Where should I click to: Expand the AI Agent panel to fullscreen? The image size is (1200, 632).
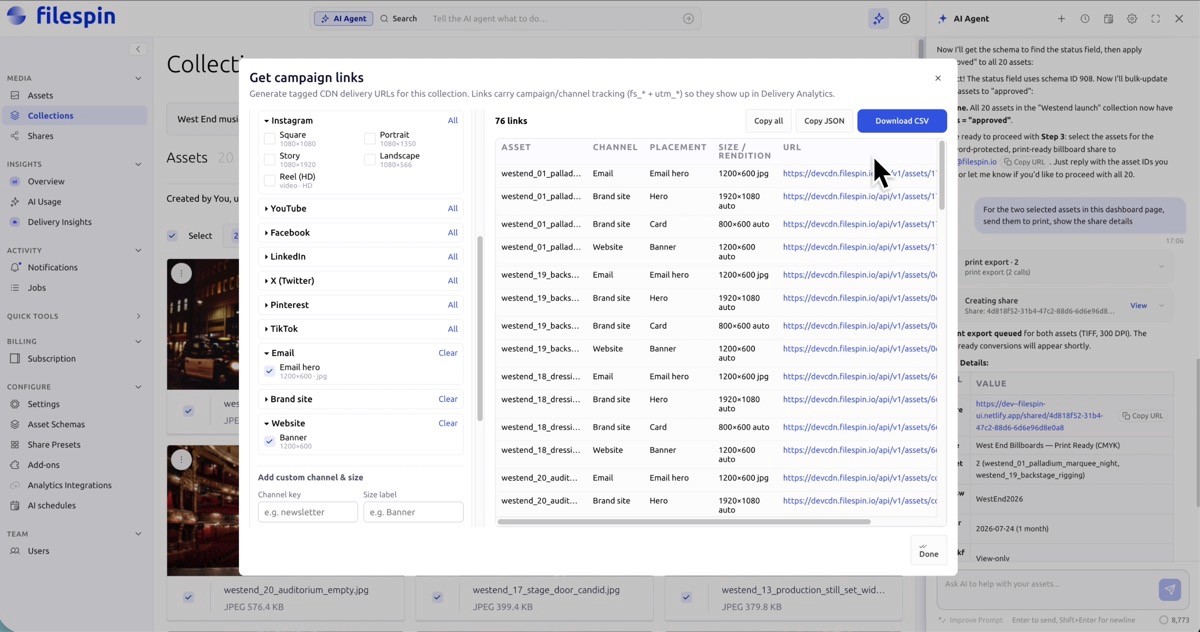1156,19
